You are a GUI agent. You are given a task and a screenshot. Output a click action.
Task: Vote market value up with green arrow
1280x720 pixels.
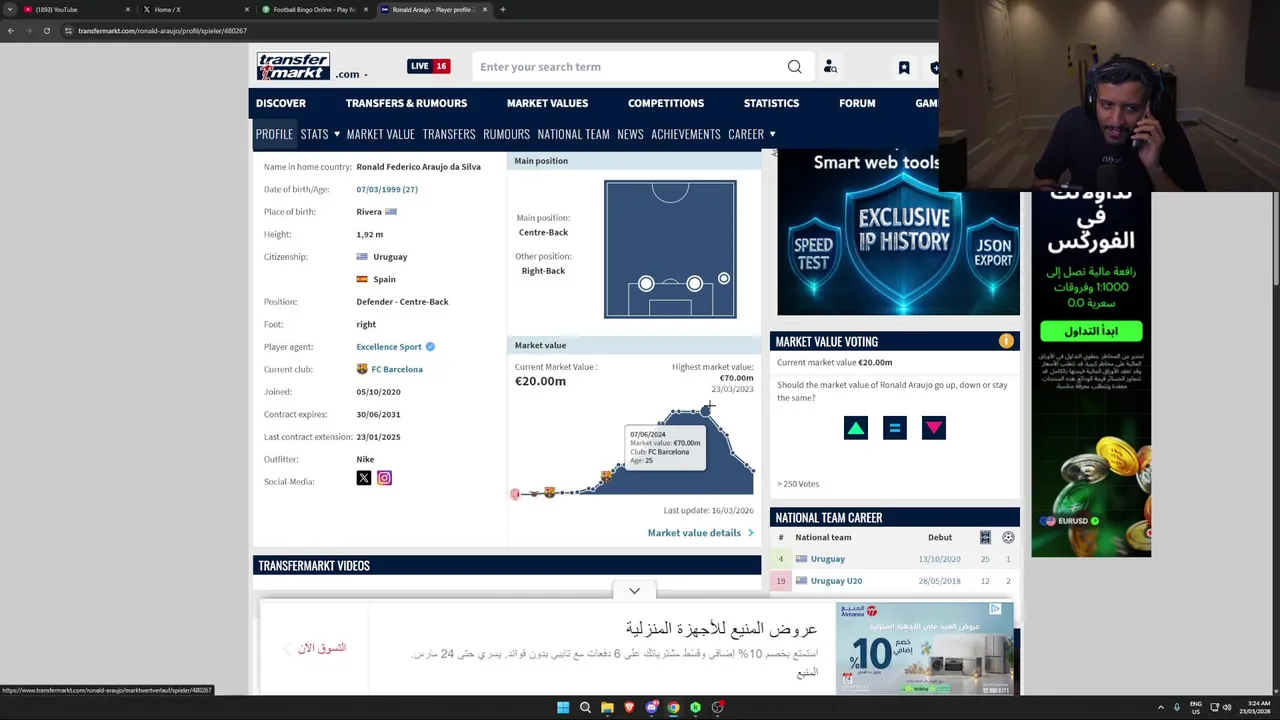click(856, 428)
